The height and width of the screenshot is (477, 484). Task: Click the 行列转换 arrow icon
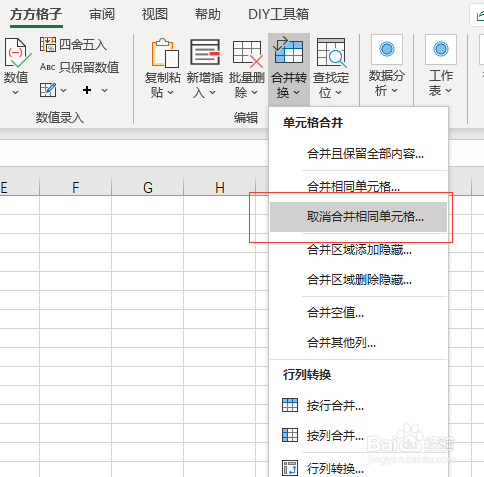pyautogui.click(x=290, y=468)
